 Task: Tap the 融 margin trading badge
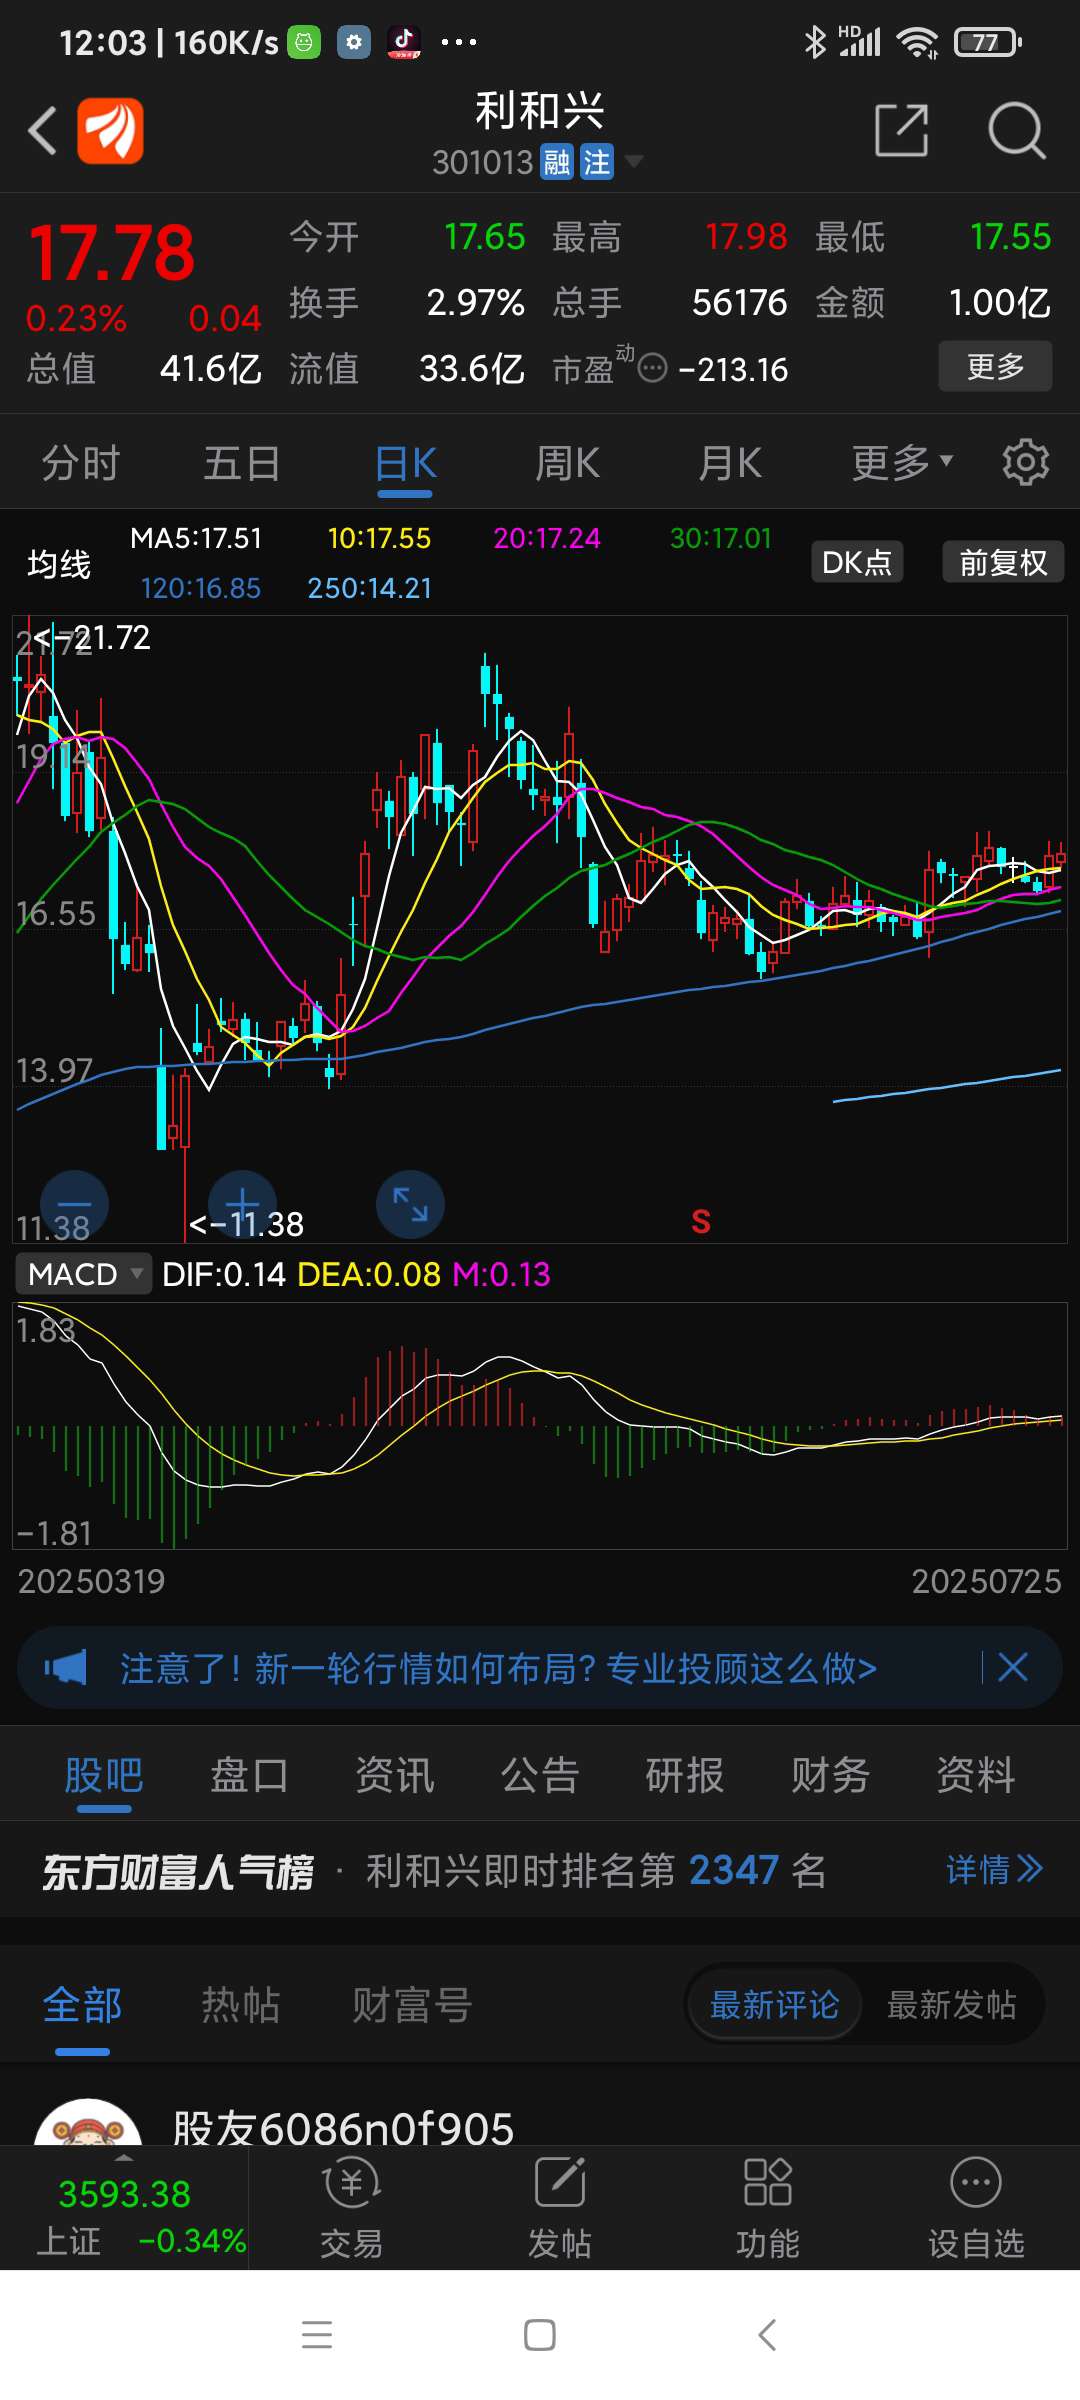[x=557, y=162]
